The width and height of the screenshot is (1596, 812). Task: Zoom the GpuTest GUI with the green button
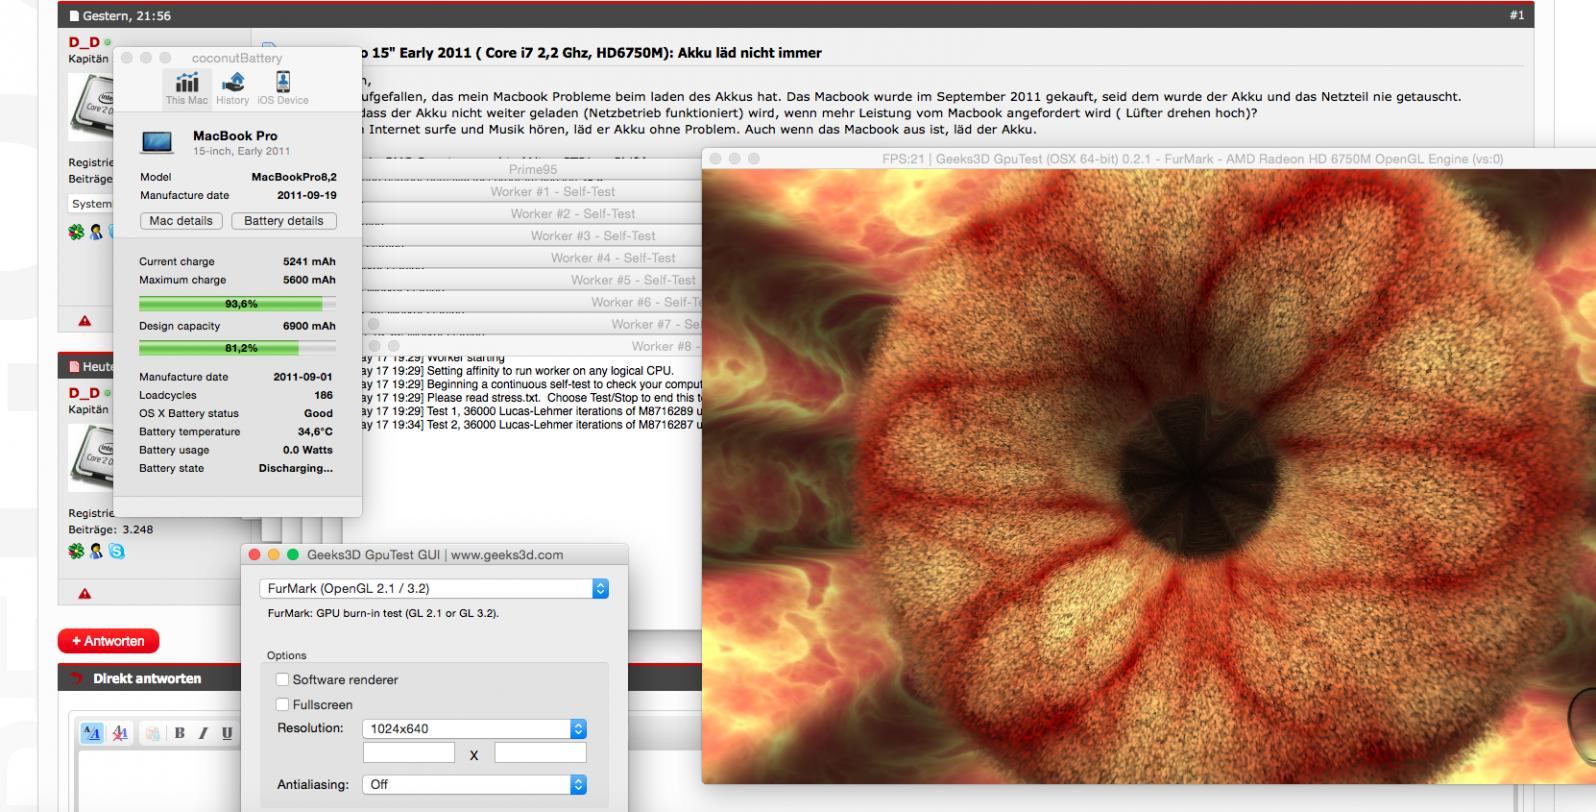[x=293, y=555]
